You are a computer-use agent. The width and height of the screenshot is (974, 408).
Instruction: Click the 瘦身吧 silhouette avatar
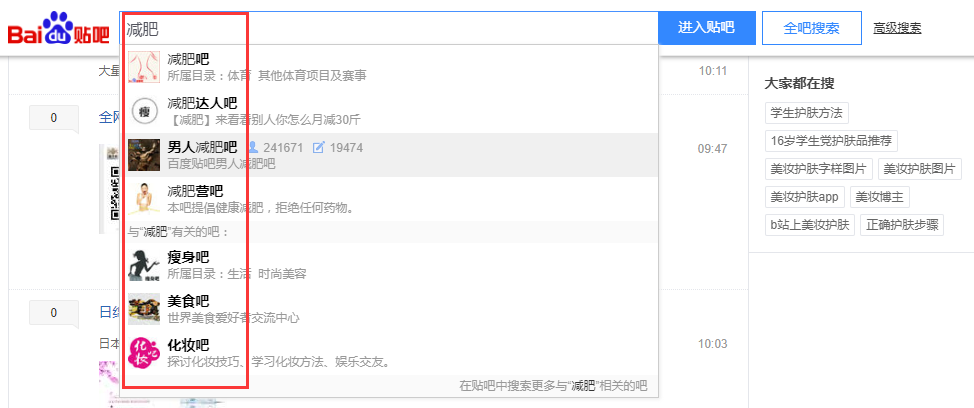(x=144, y=265)
